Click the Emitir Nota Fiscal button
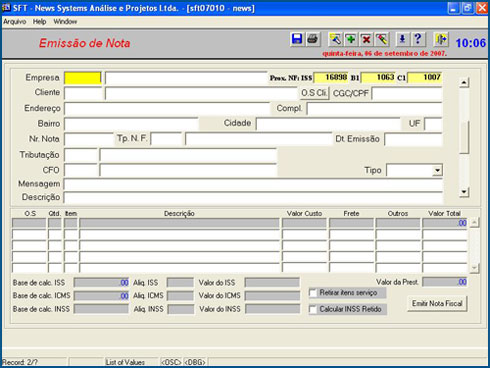 coord(437,304)
